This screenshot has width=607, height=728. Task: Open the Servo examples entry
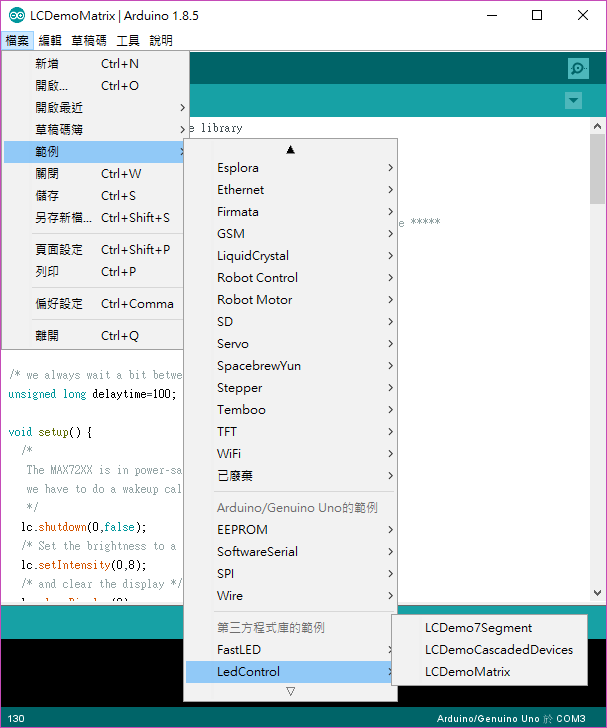(x=291, y=344)
